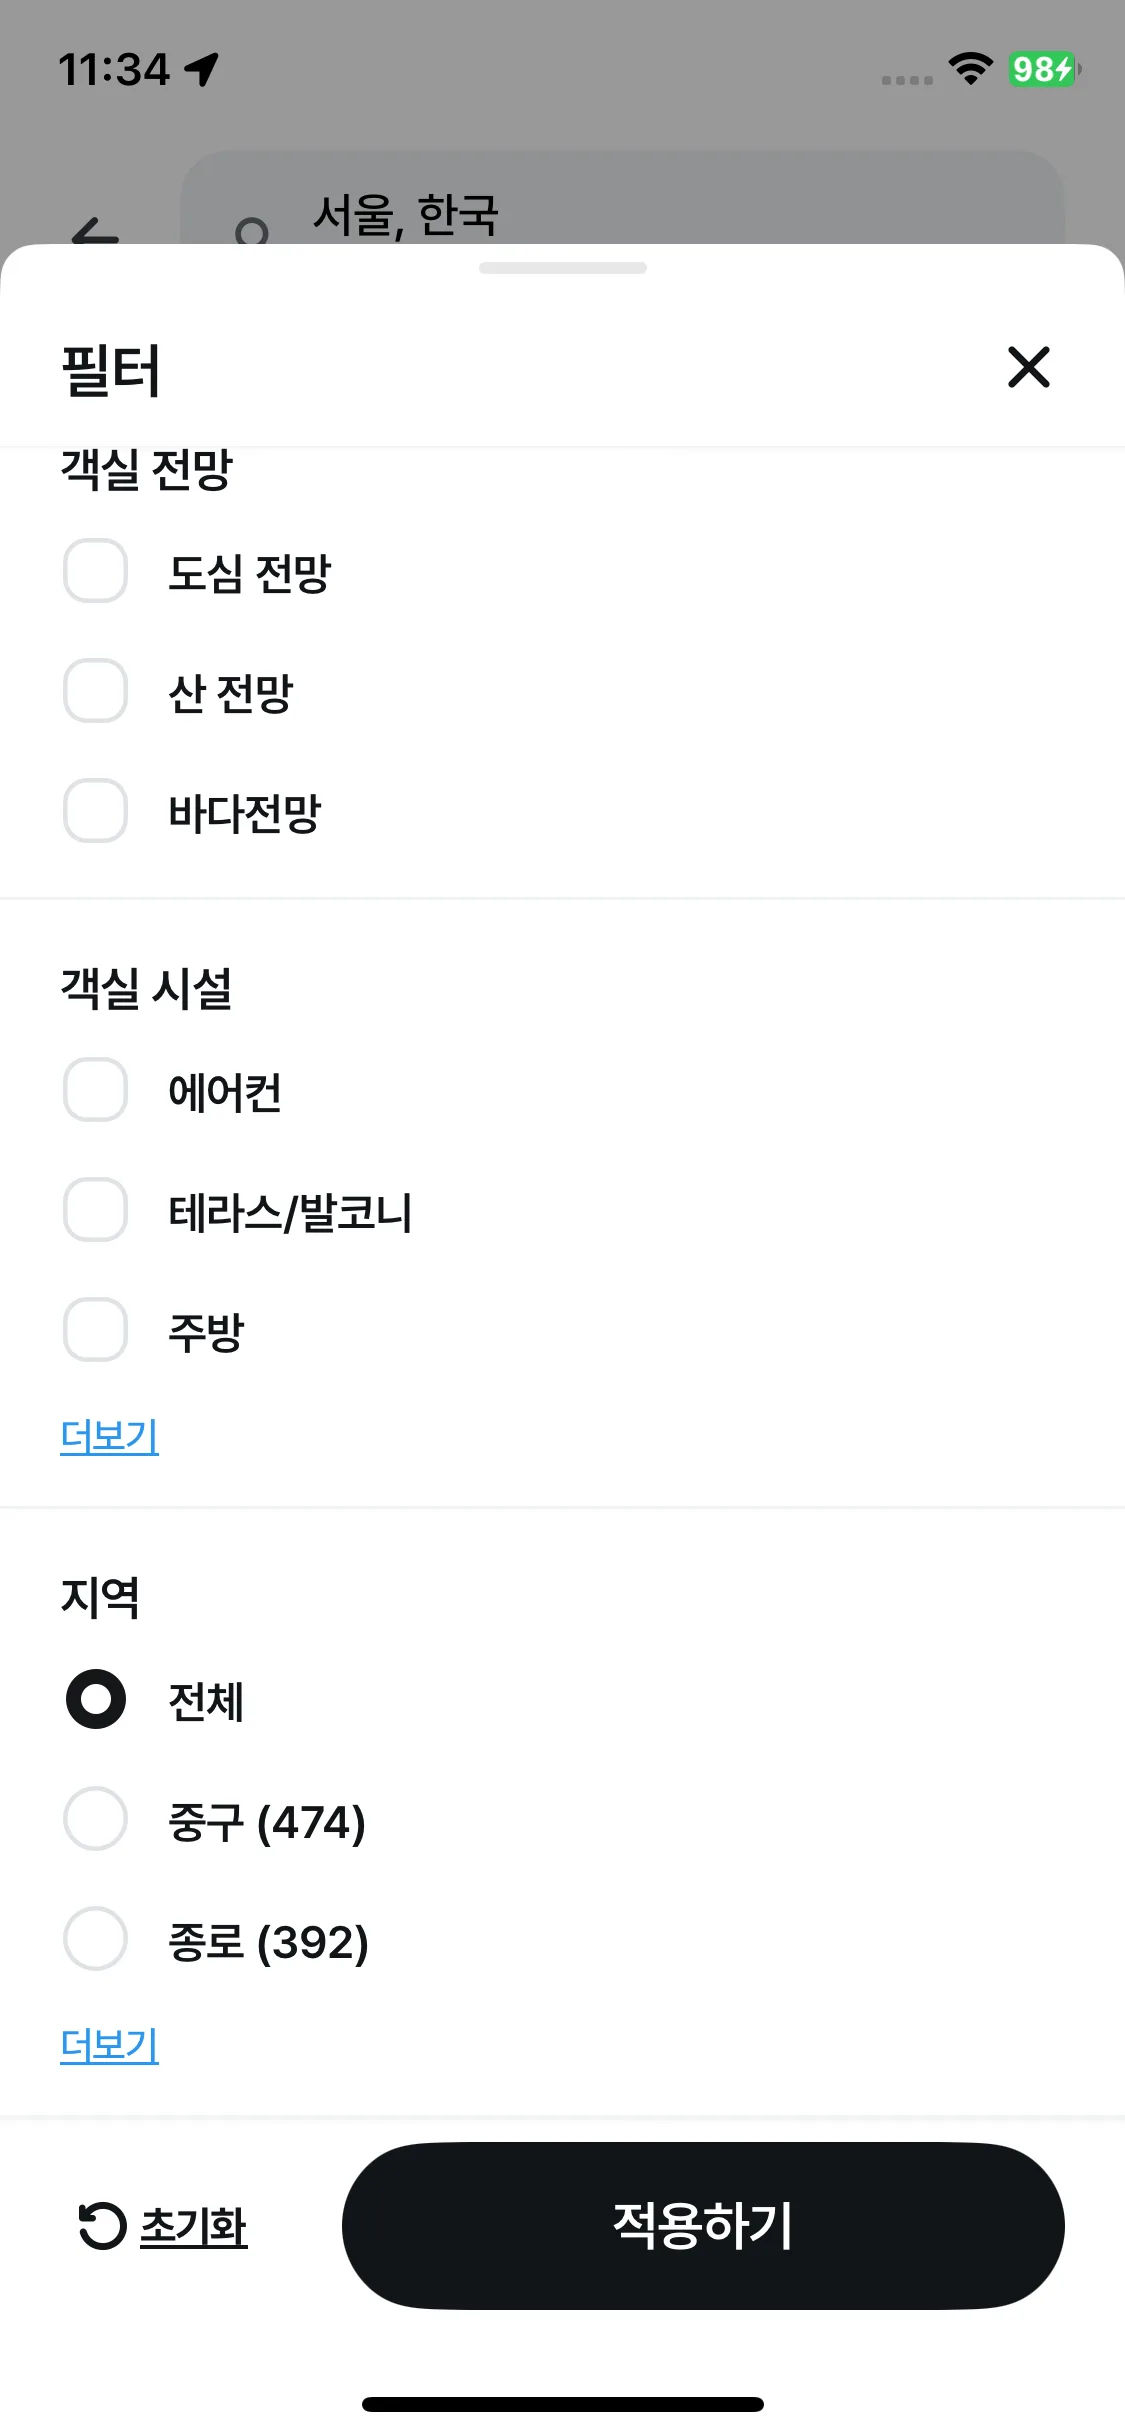
Task: Check the 주방 amenity box
Action: (x=95, y=1330)
